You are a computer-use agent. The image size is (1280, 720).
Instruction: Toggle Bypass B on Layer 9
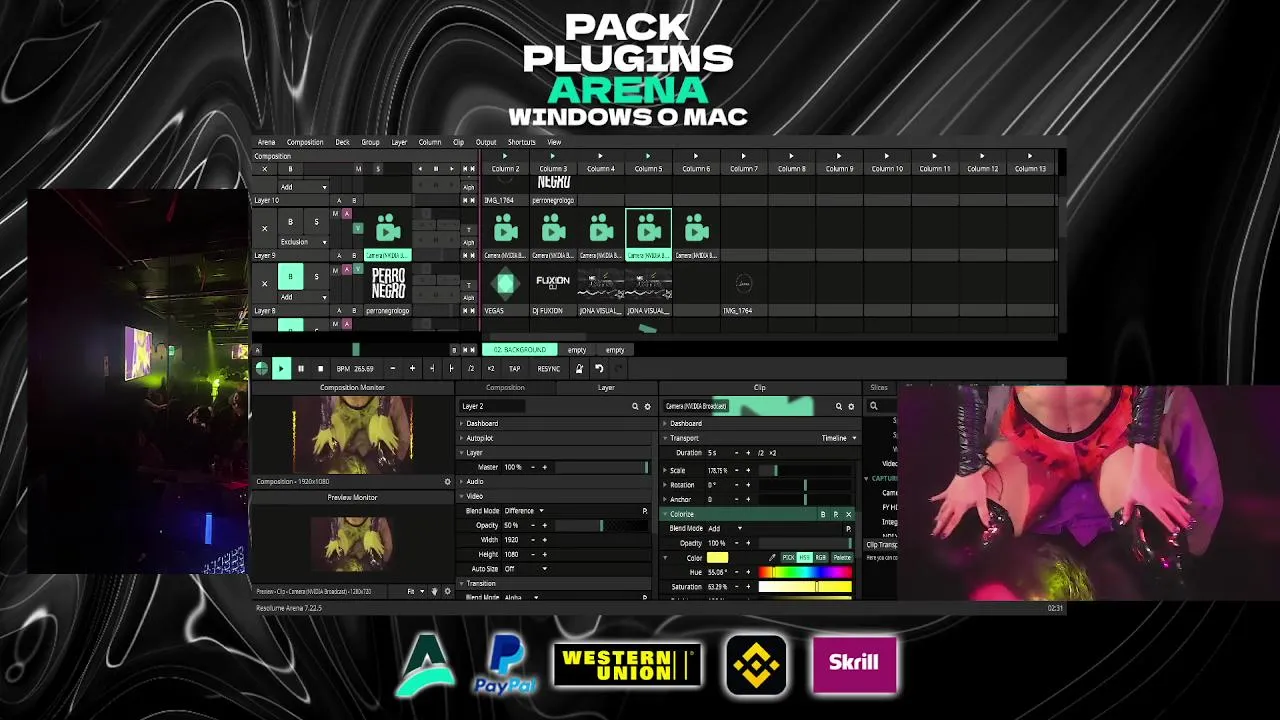click(x=290, y=222)
